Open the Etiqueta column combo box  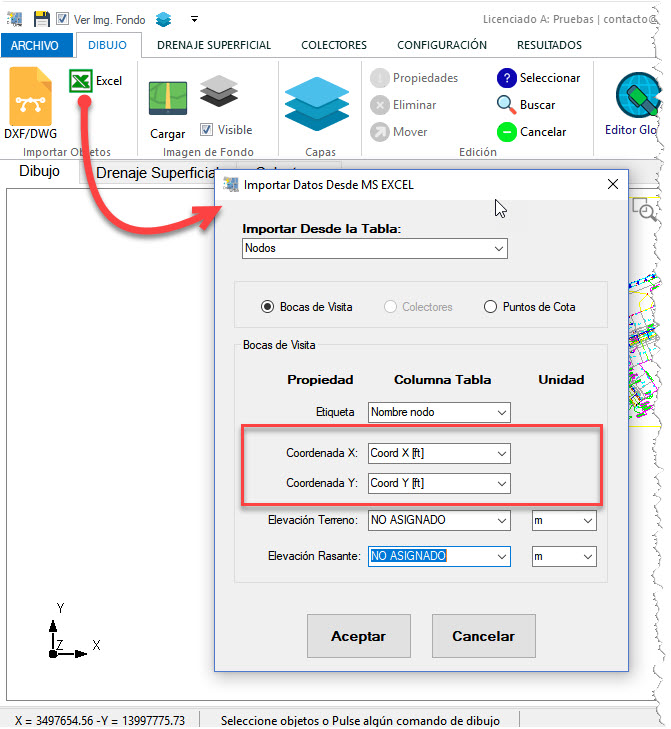click(439, 412)
